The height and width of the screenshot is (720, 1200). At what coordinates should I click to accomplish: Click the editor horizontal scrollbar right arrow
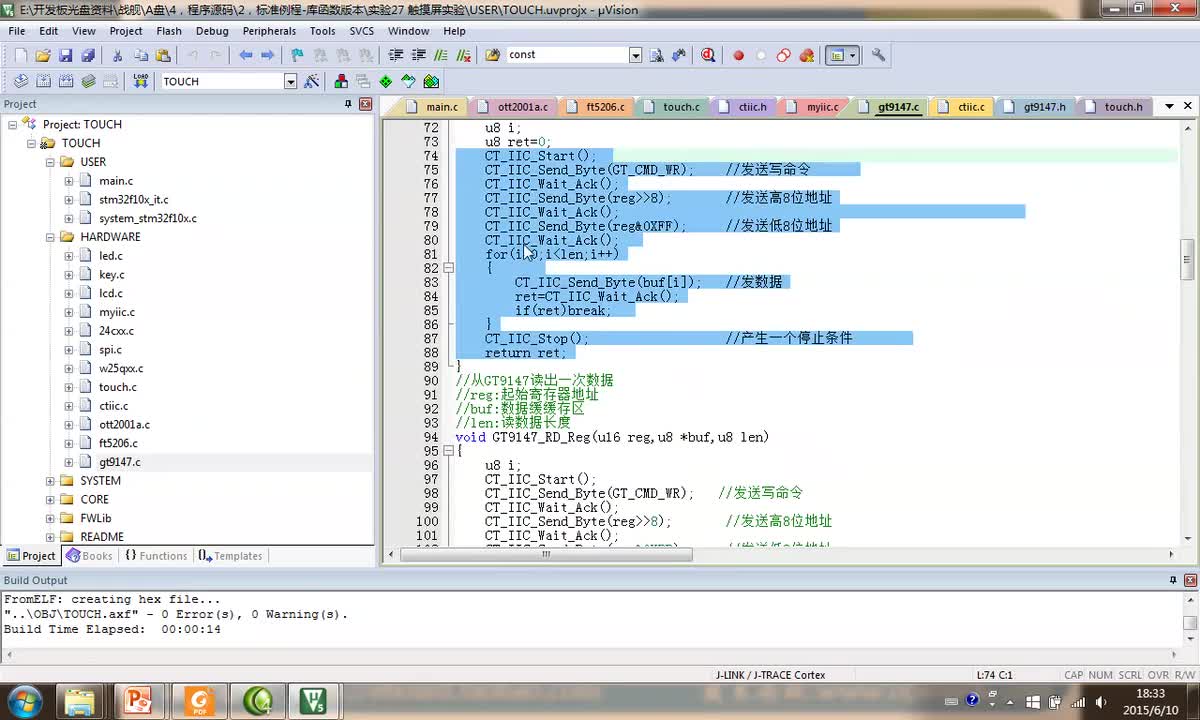pyautogui.click(x=1173, y=555)
